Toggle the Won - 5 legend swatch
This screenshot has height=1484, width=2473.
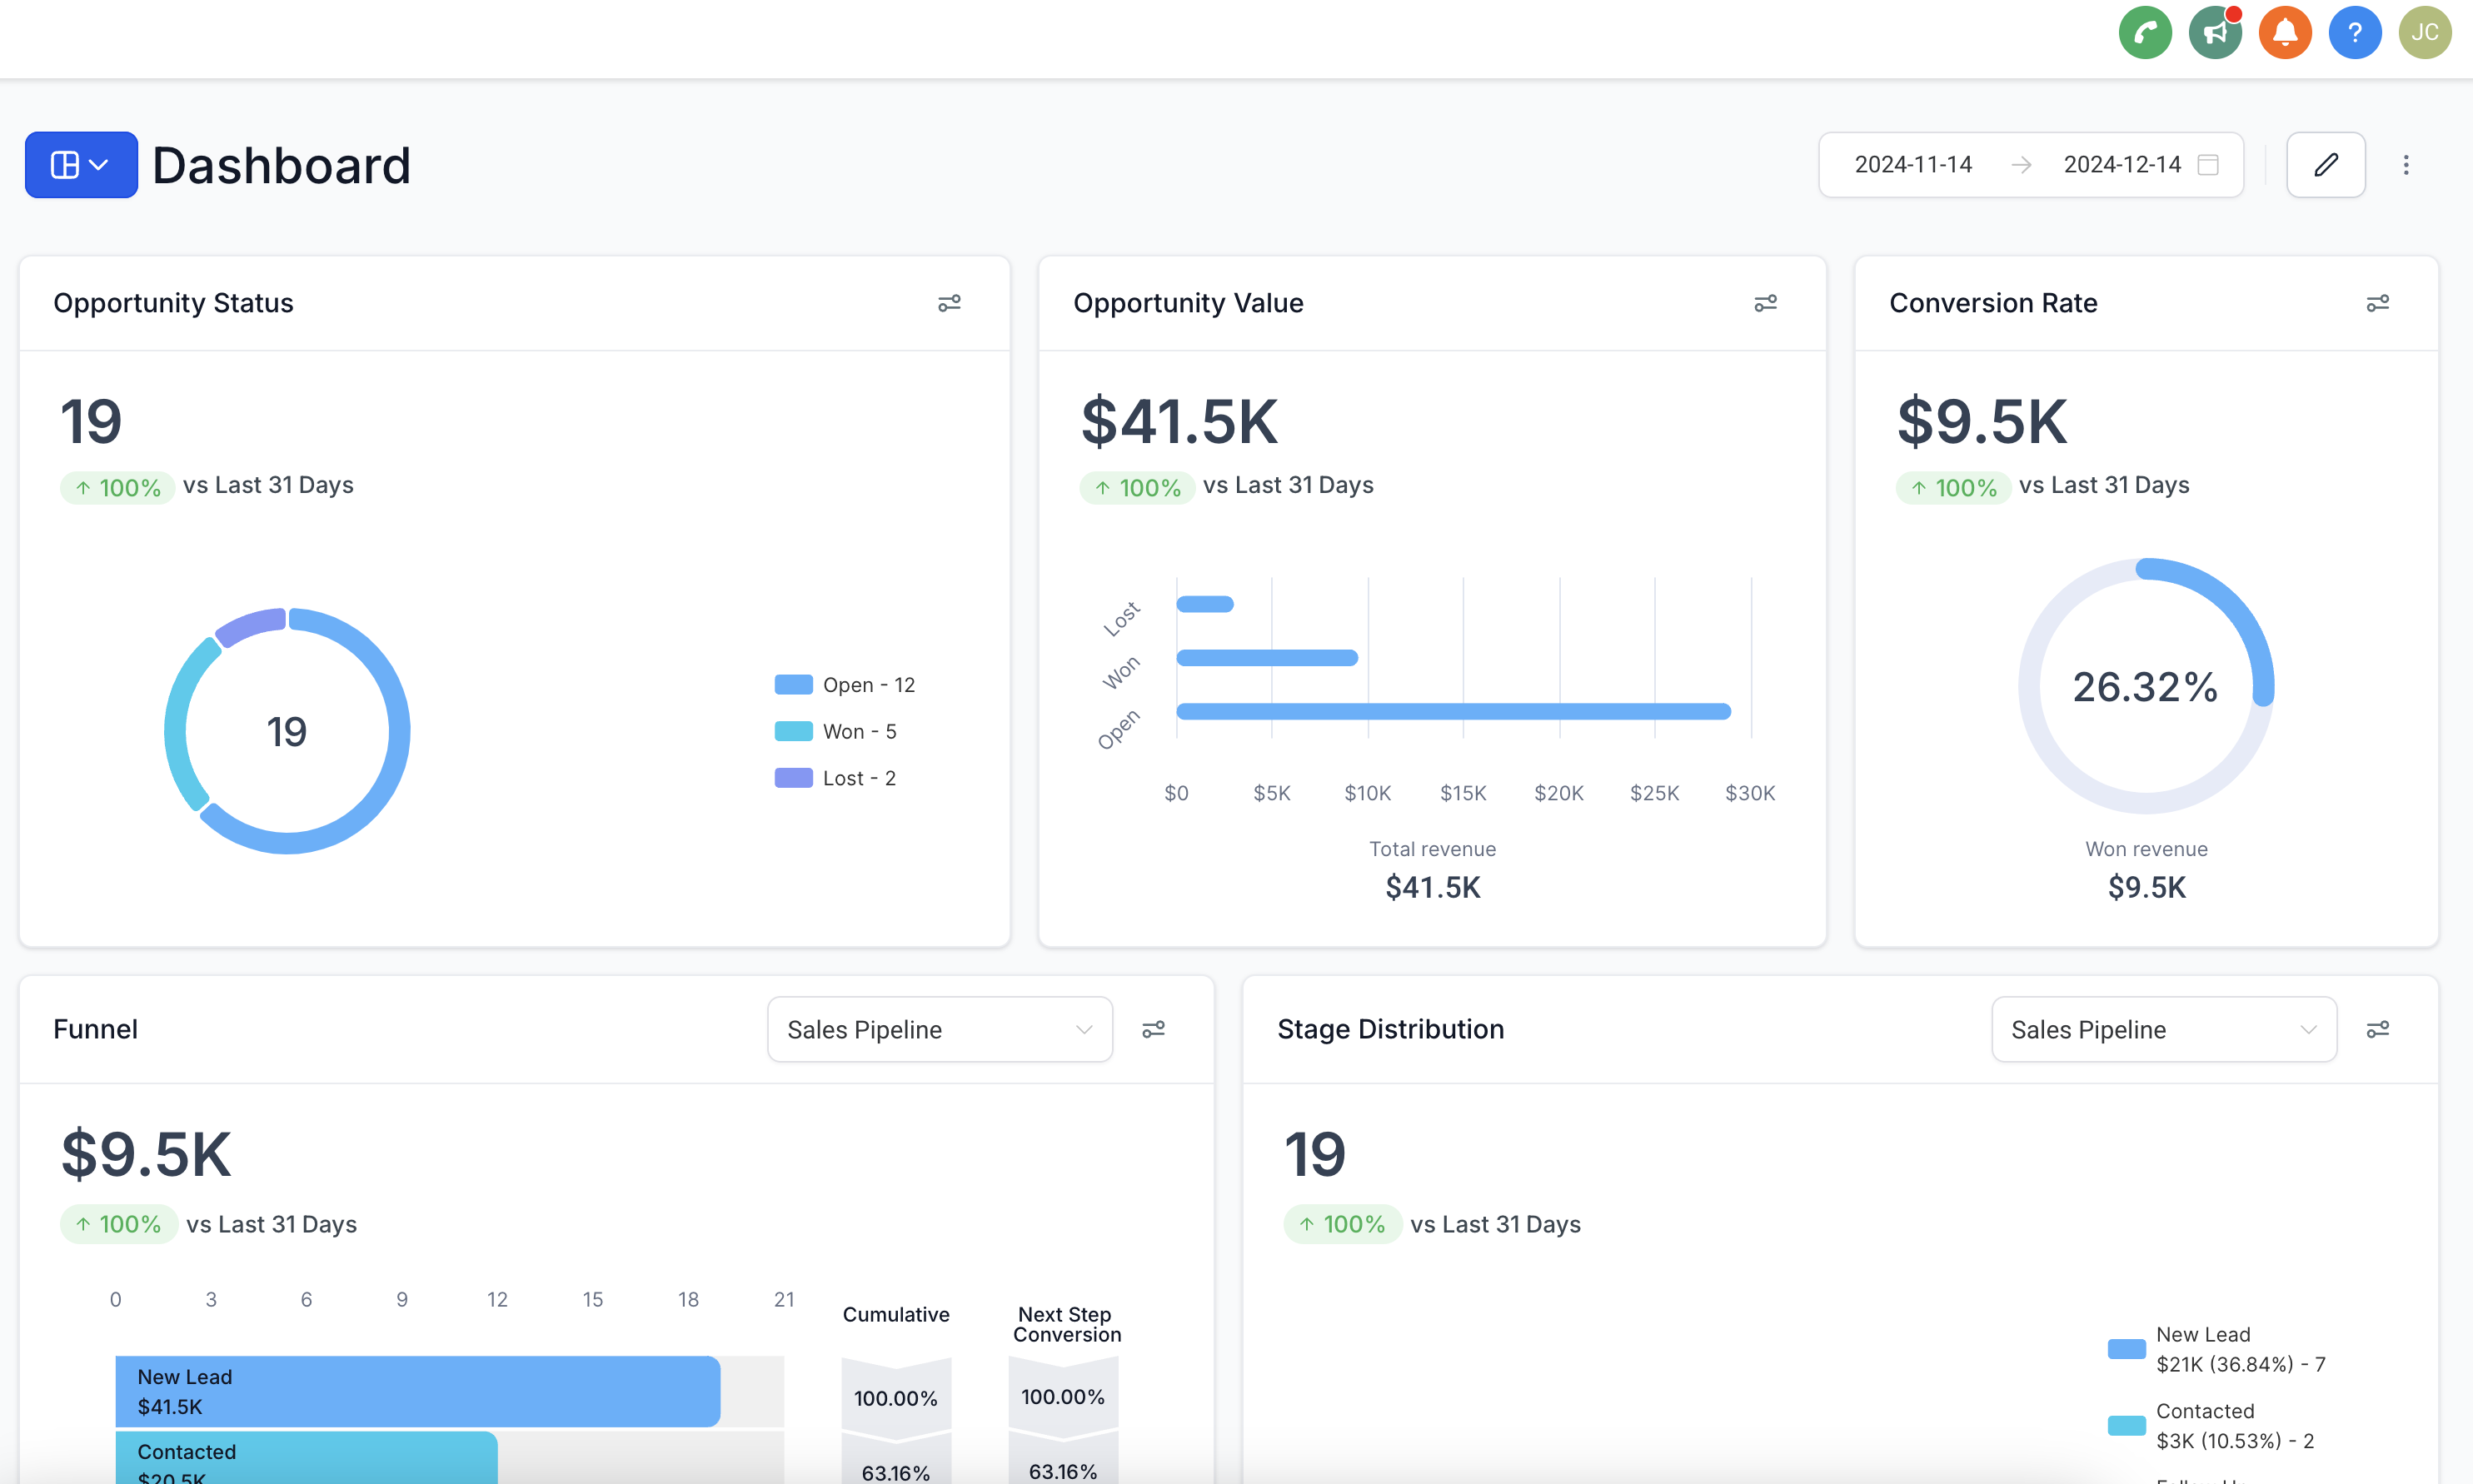coord(793,731)
